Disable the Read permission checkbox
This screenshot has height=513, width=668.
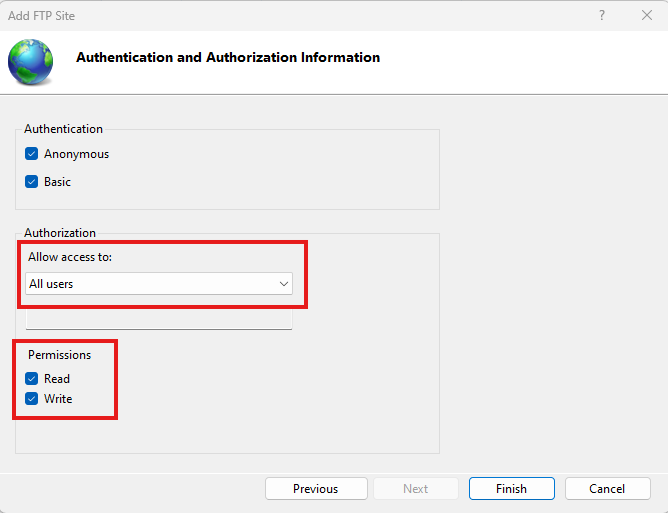coord(32,379)
